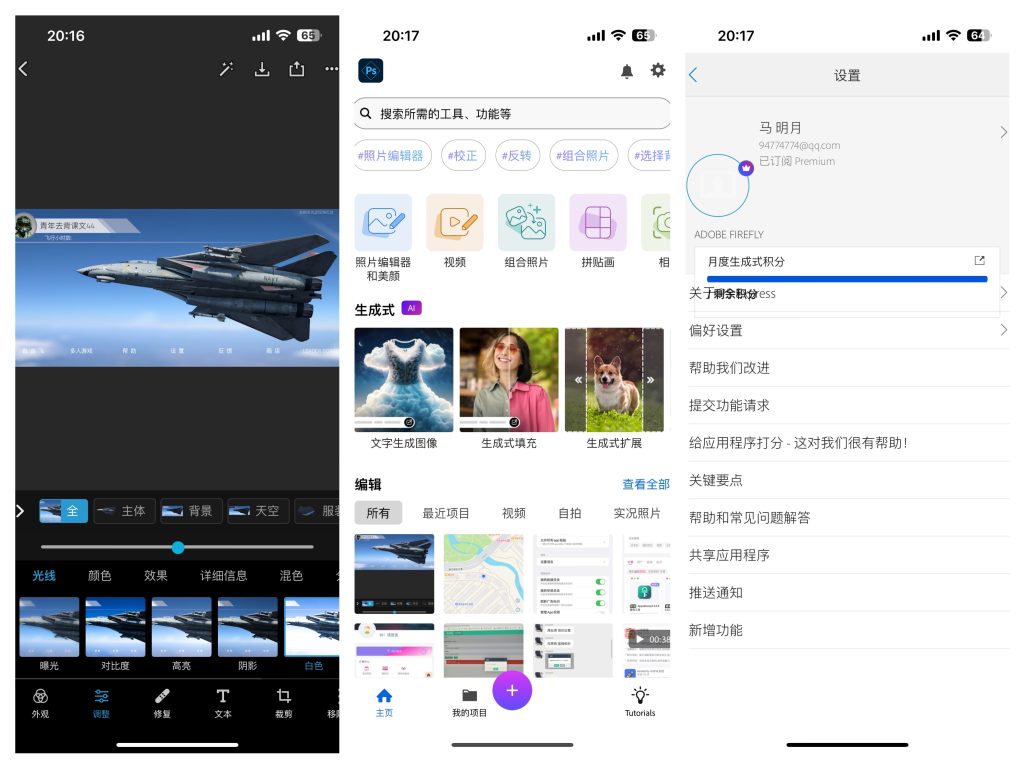
Task: Select the 背景 mask segment
Action: [x=190, y=510]
